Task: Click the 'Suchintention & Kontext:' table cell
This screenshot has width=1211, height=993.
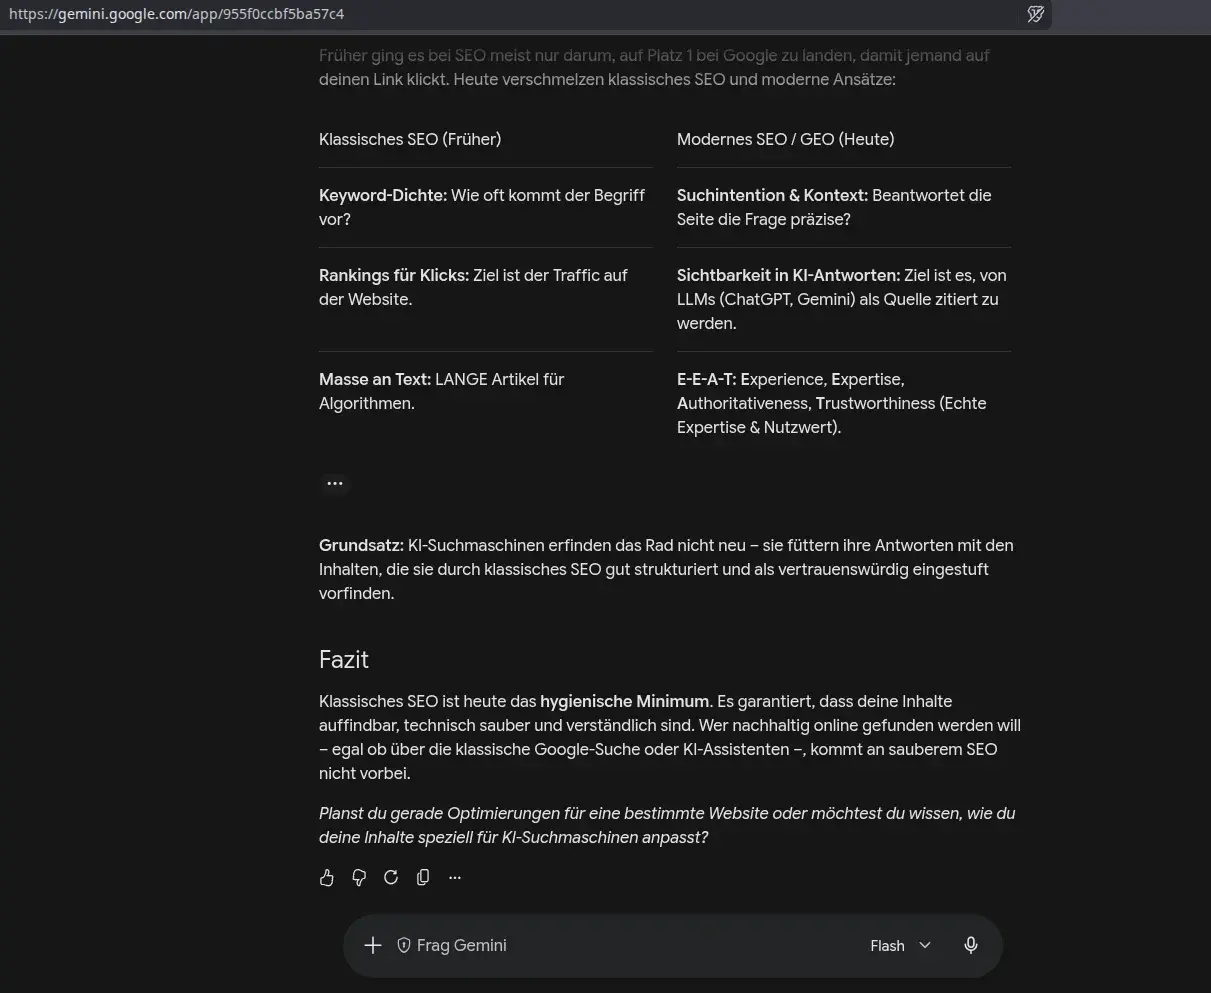Action: click(843, 207)
